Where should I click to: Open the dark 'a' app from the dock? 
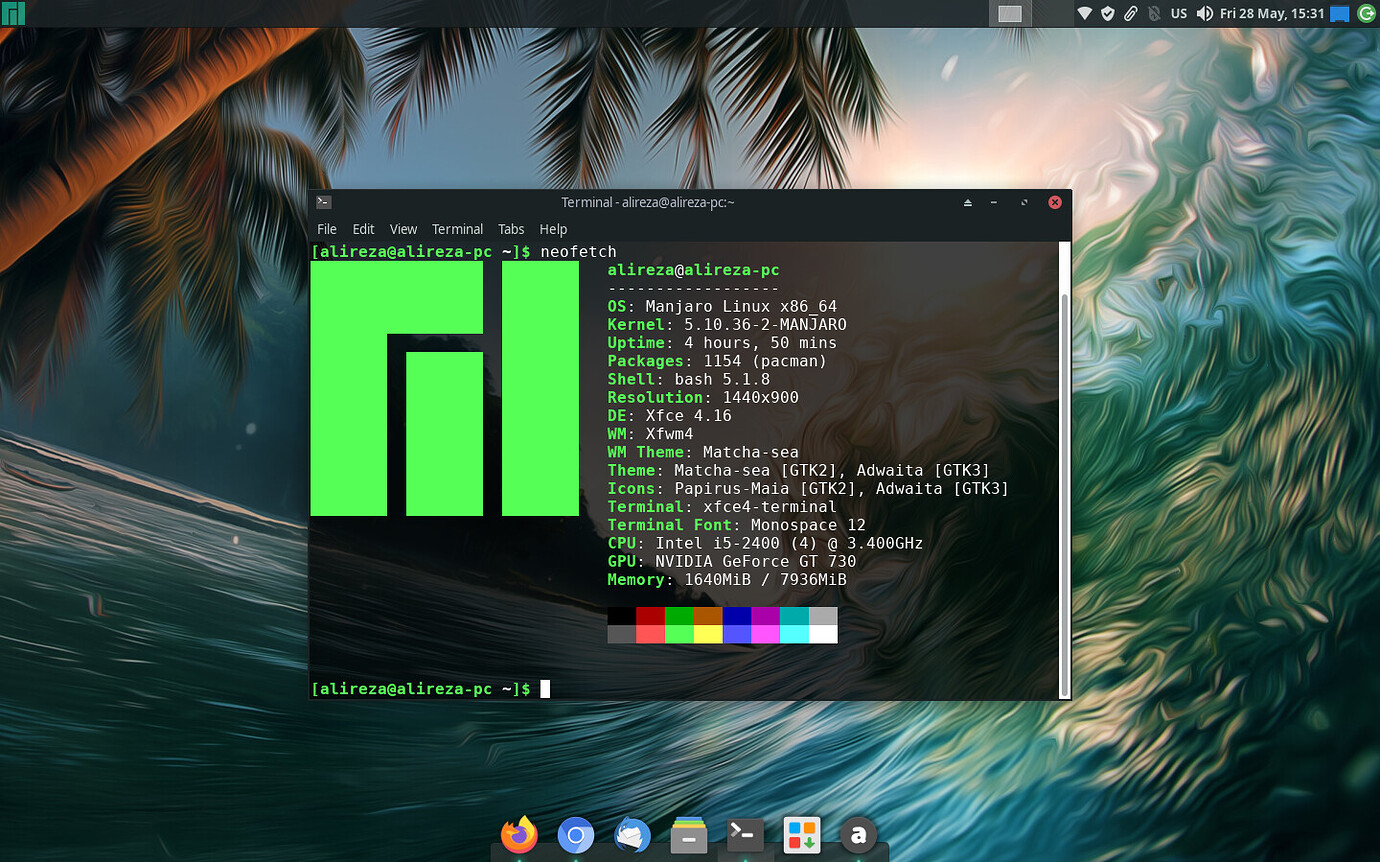(858, 834)
